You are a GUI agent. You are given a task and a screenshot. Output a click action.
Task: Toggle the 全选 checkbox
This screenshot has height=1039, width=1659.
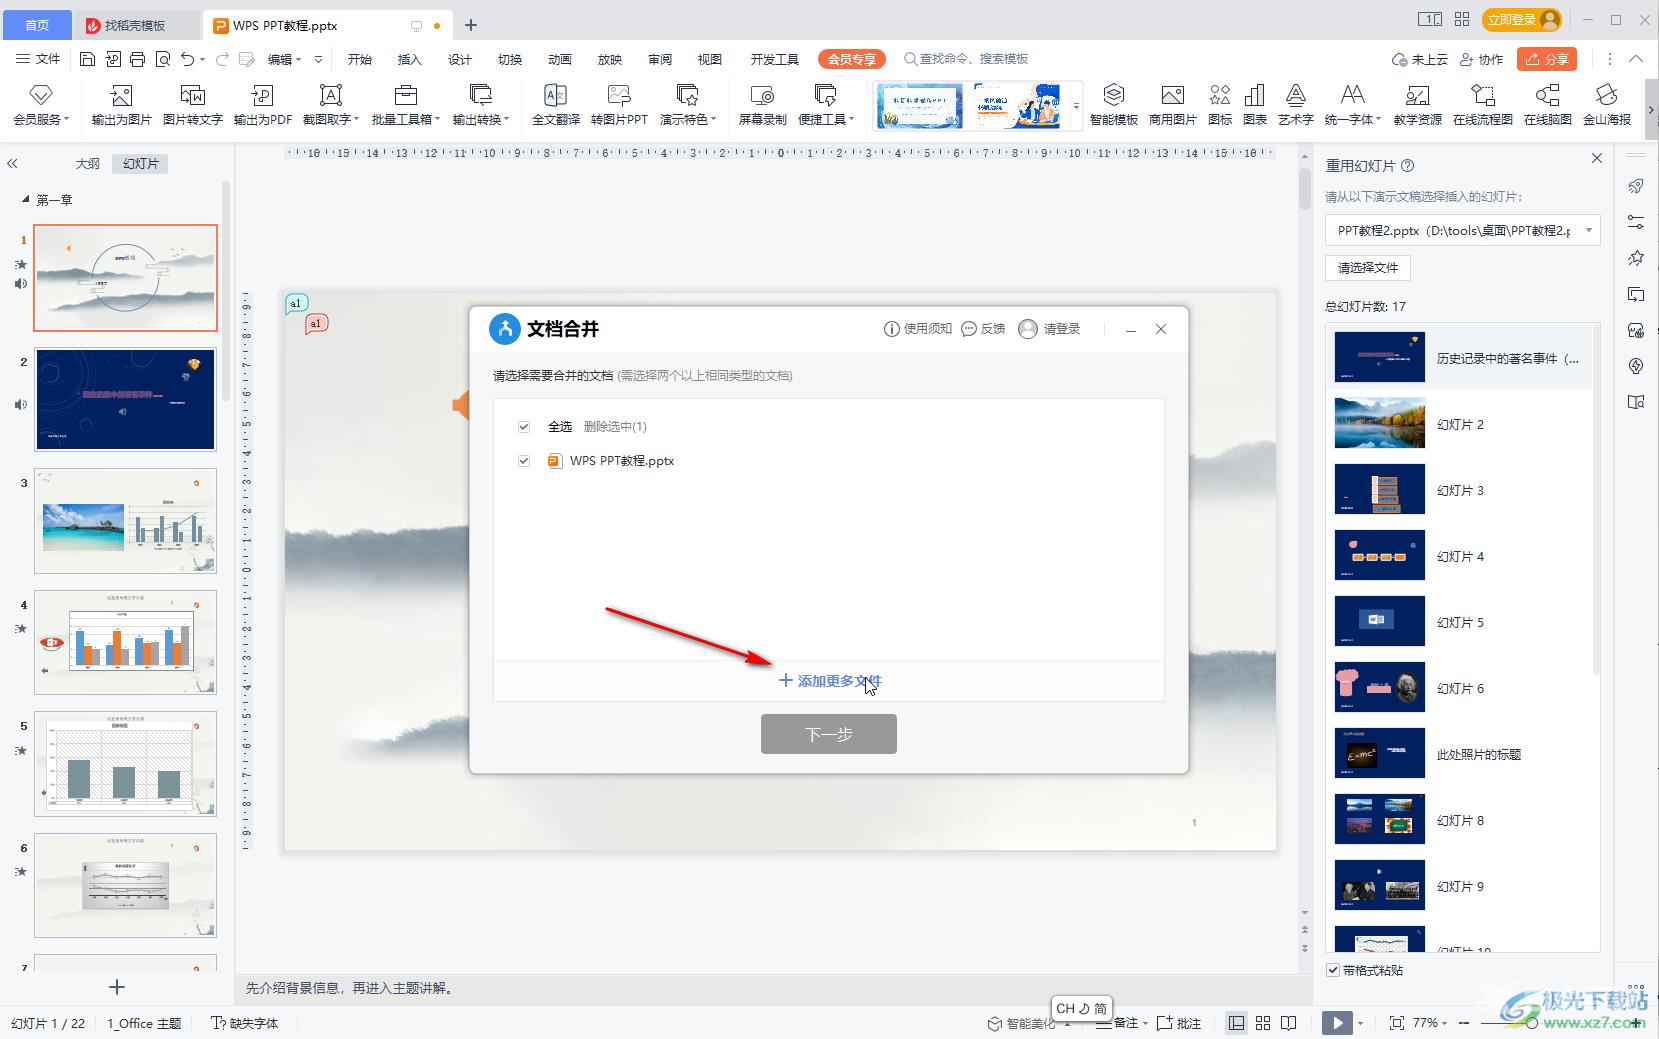(x=523, y=427)
